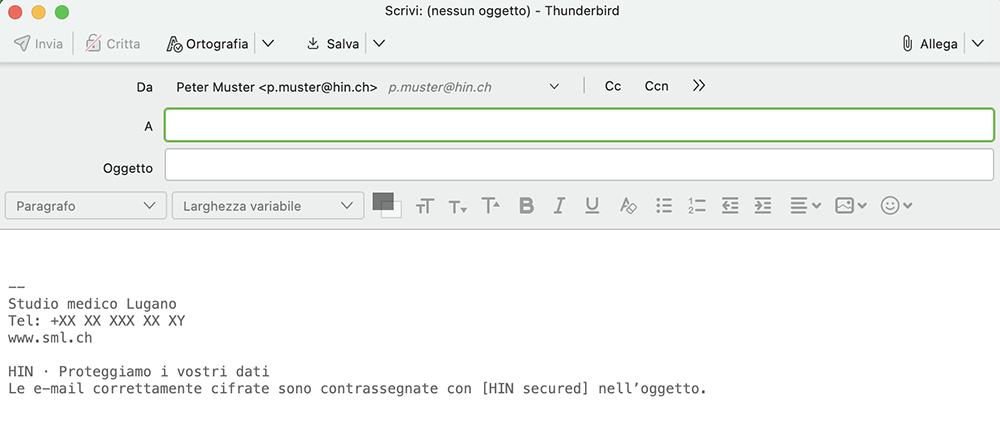
Task: Toggle italic text formatting
Action: coord(559,205)
